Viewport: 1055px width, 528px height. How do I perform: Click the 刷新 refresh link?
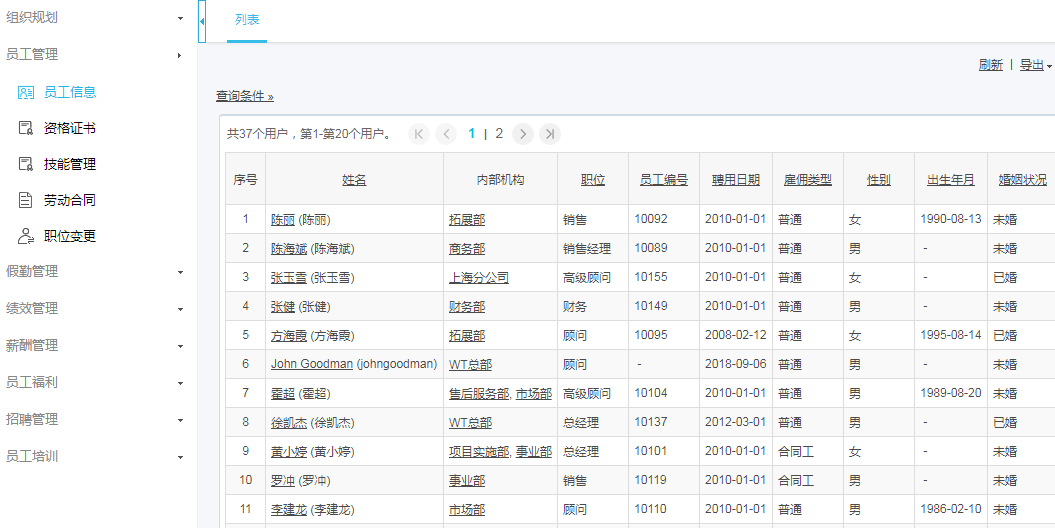(x=990, y=65)
